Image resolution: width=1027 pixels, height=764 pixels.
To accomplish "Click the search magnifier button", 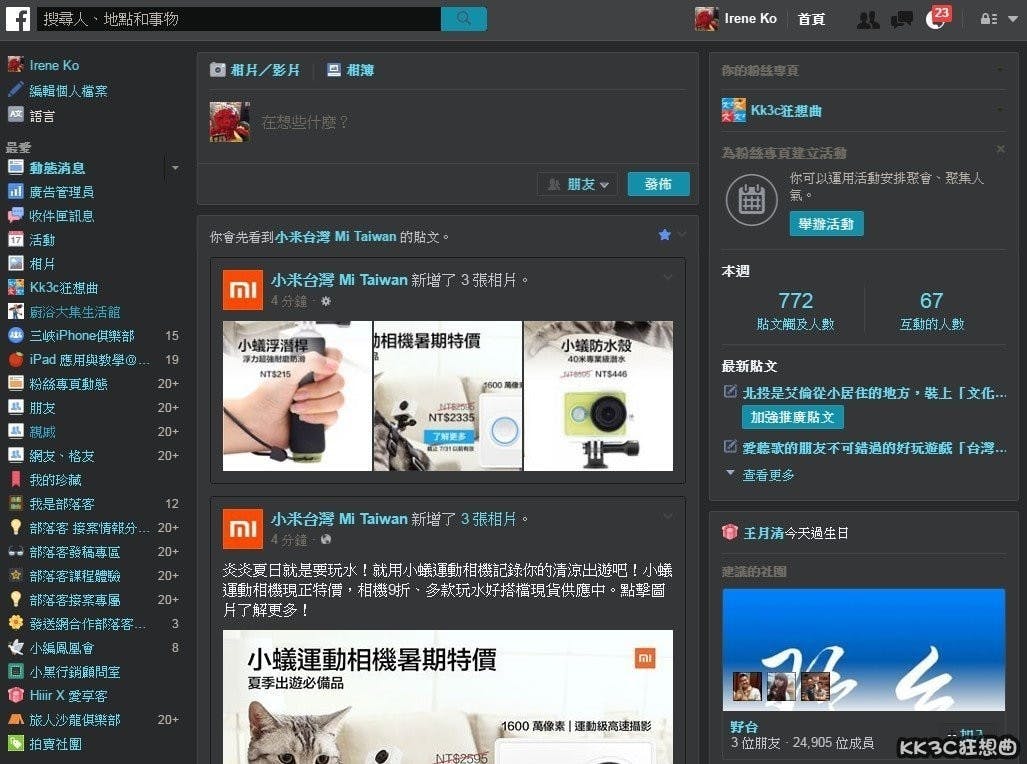I will pos(464,18).
